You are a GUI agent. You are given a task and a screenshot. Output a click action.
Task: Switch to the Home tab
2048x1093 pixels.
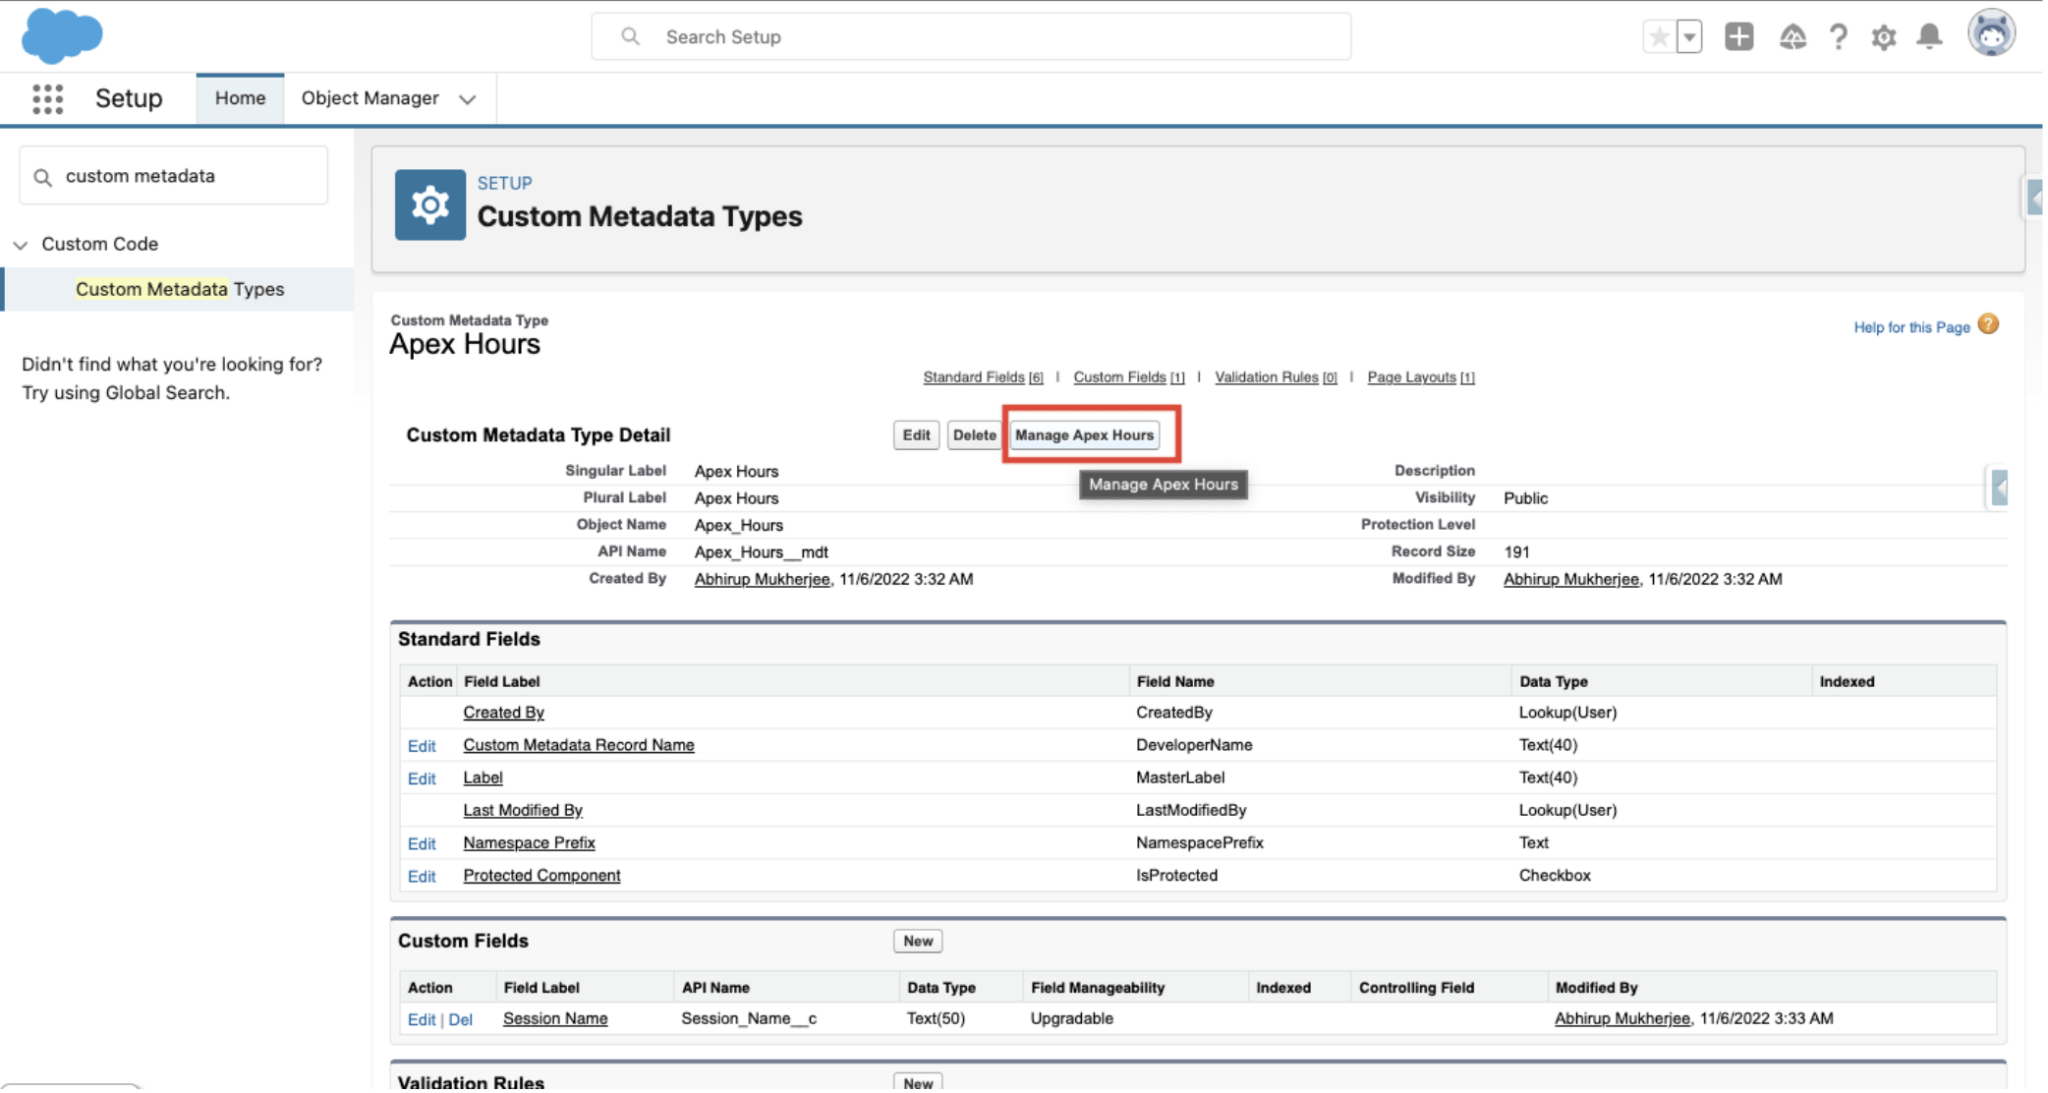(240, 98)
